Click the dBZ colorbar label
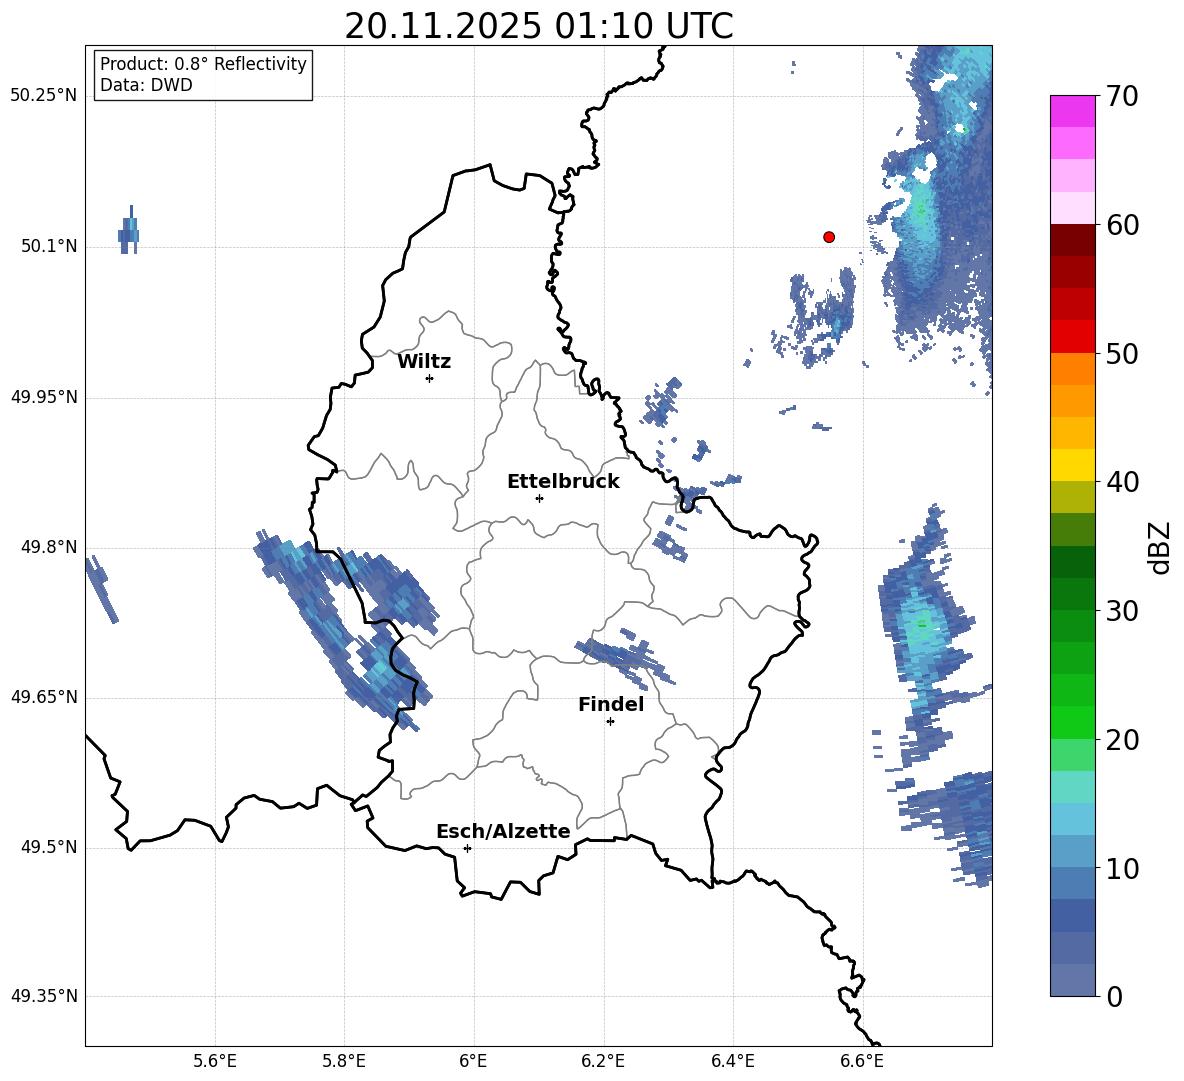This screenshot has height=1081, width=1184. click(1161, 547)
